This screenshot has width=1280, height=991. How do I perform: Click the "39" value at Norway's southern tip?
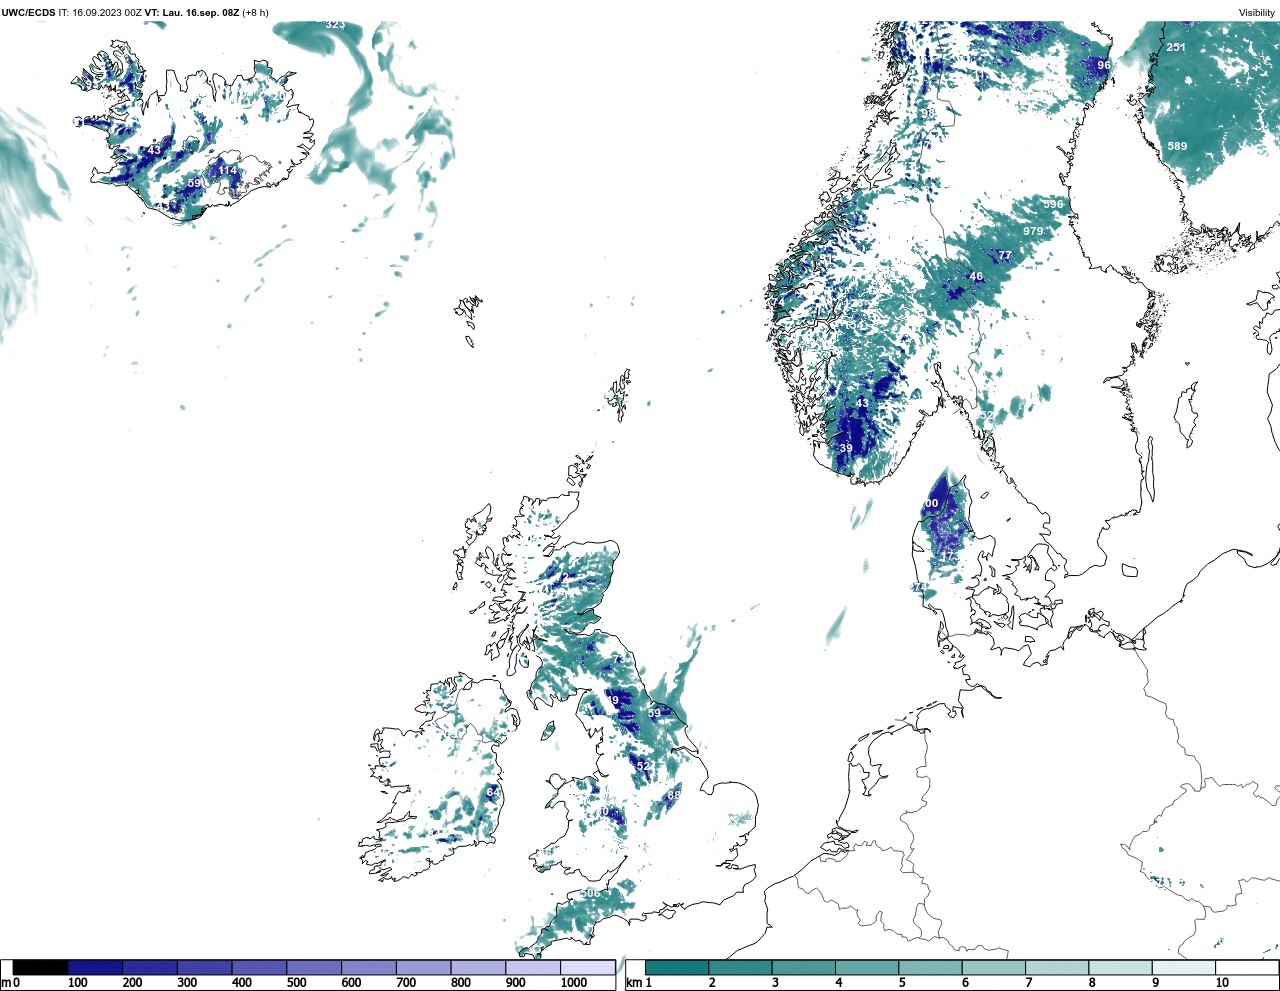(x=846, y=448)
